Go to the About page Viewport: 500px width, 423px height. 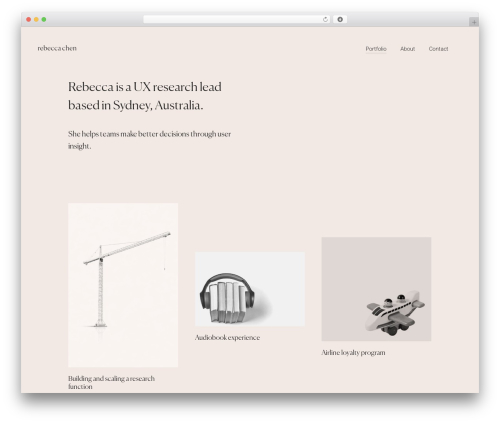[407, 49]
